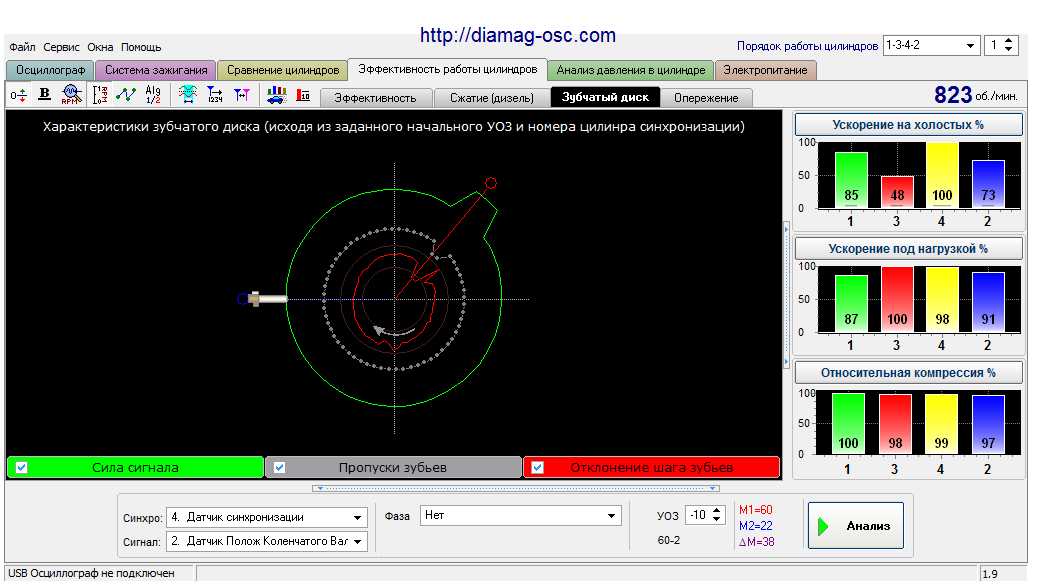This screenshot has width=1040, height=586.
Task: Click the M2=22 value text
Action: coord(755,526)
